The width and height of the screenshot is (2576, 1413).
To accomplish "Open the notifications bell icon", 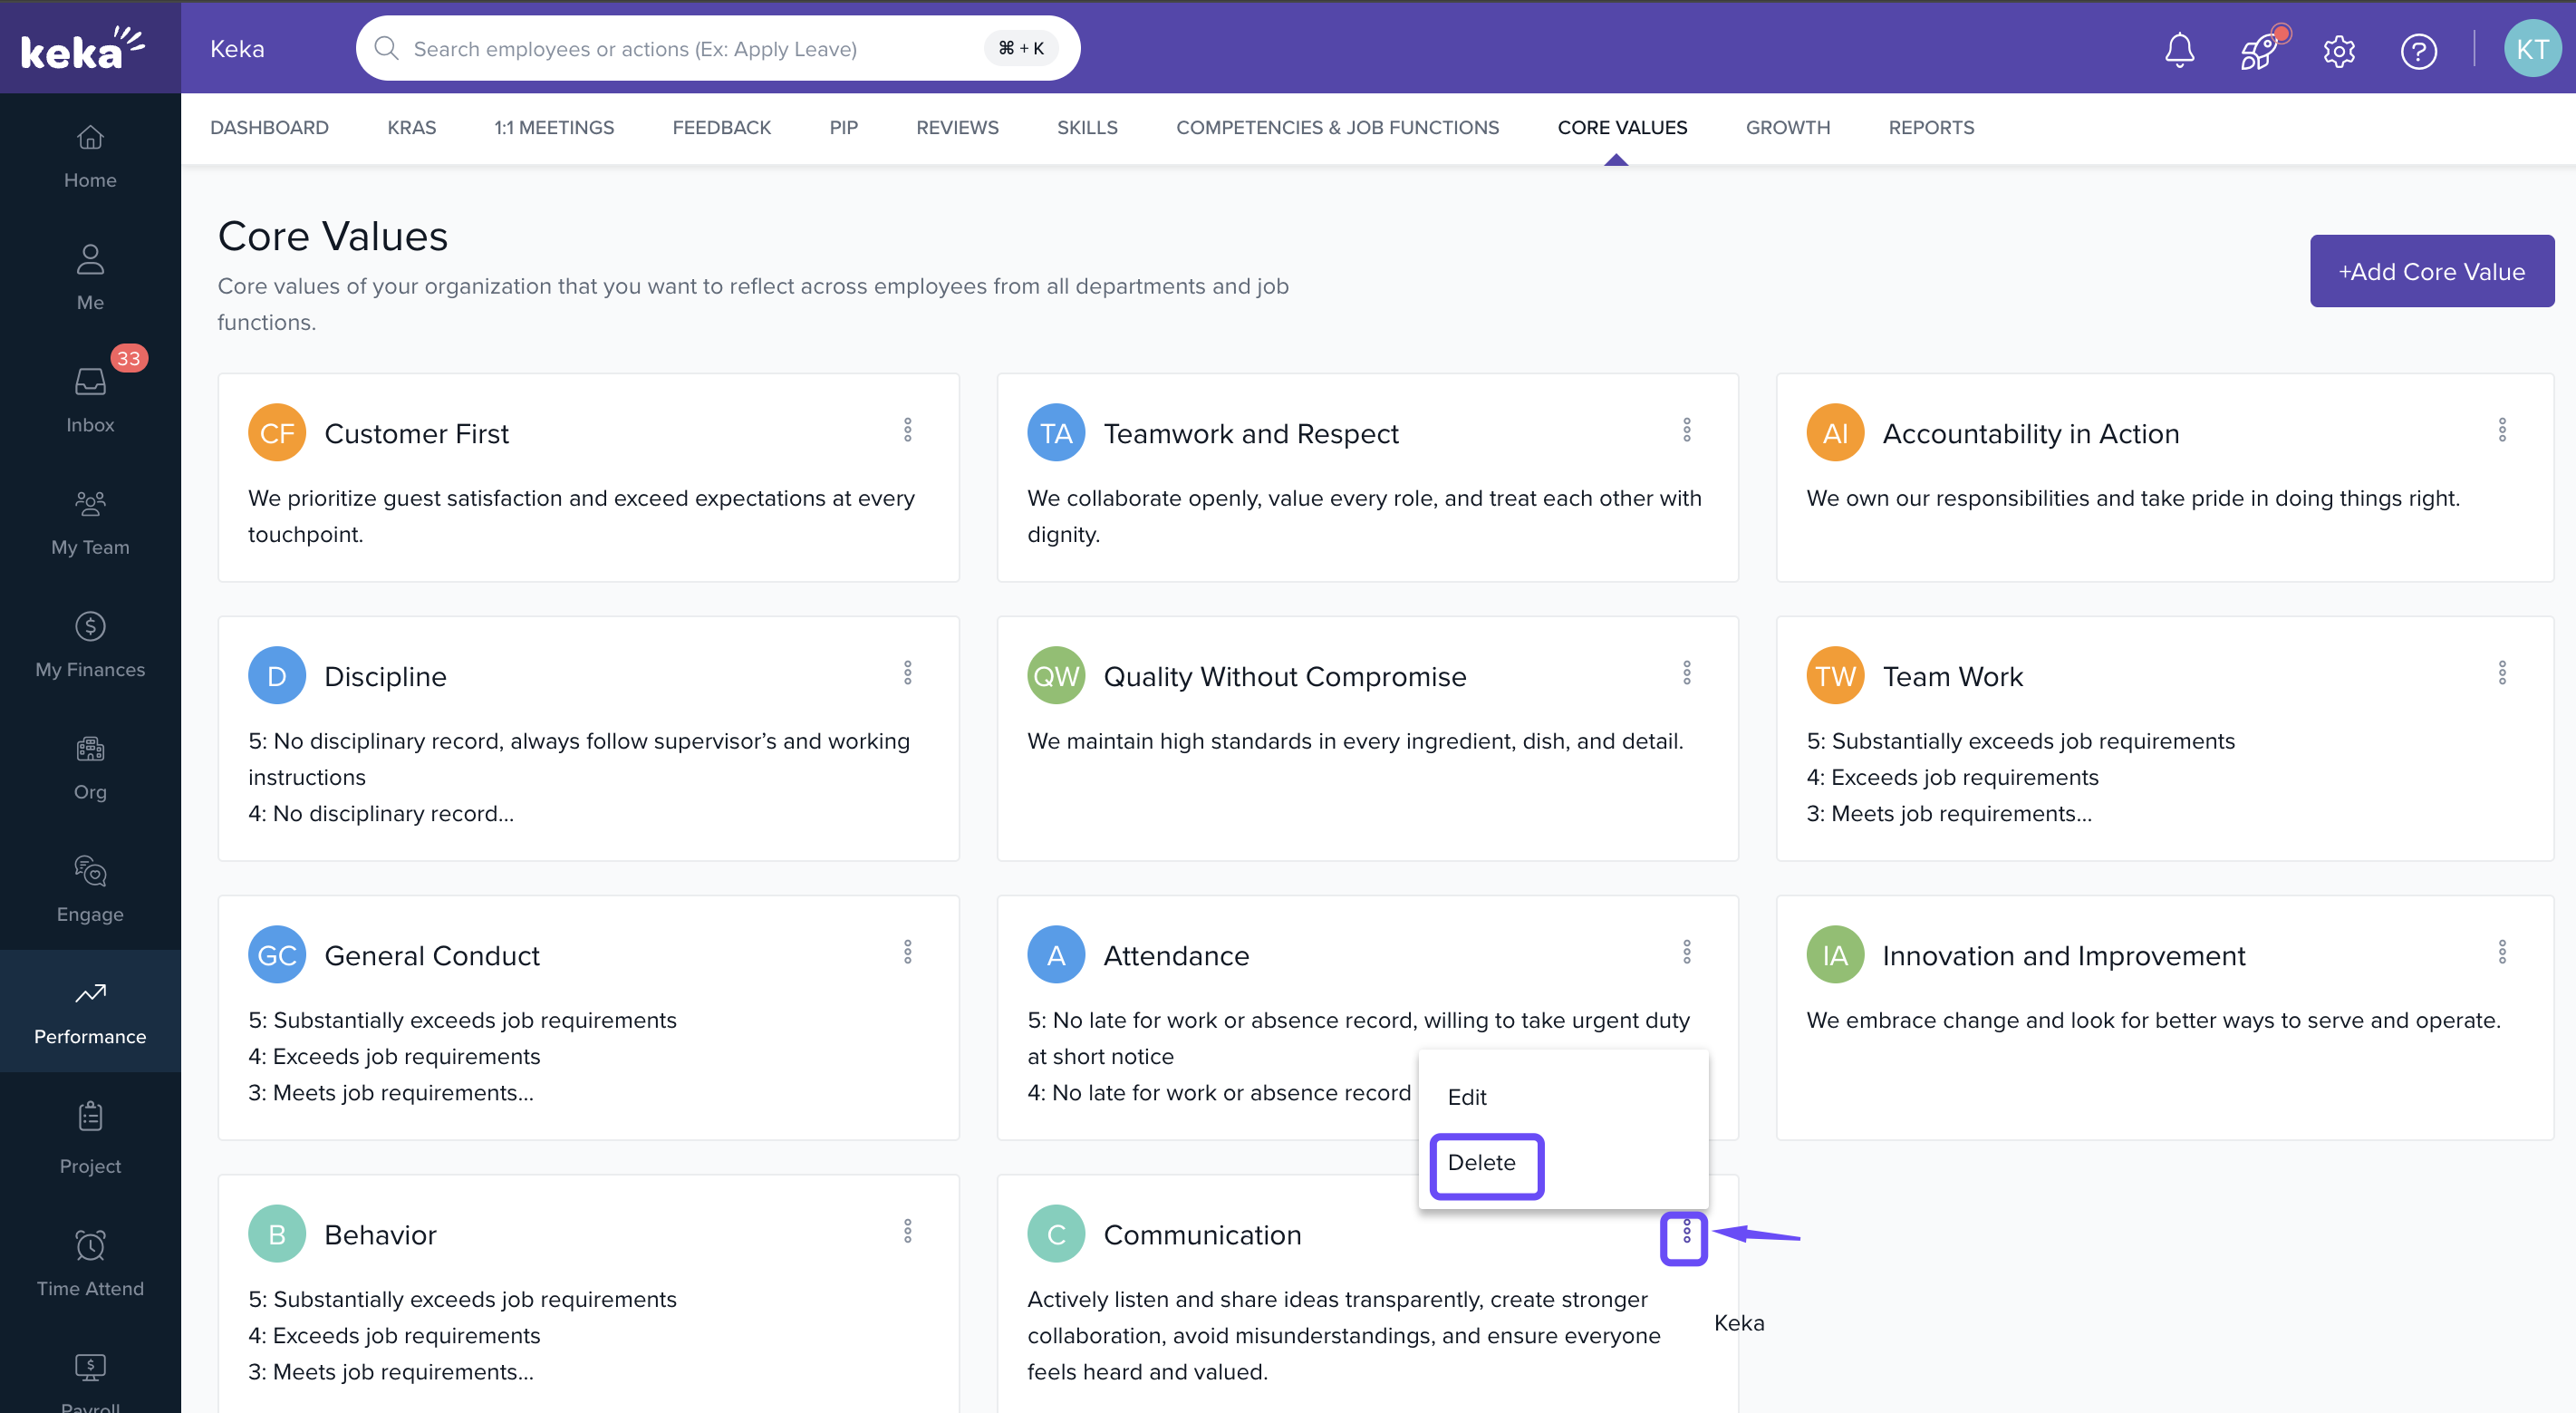I will [x=2179, y=49].
